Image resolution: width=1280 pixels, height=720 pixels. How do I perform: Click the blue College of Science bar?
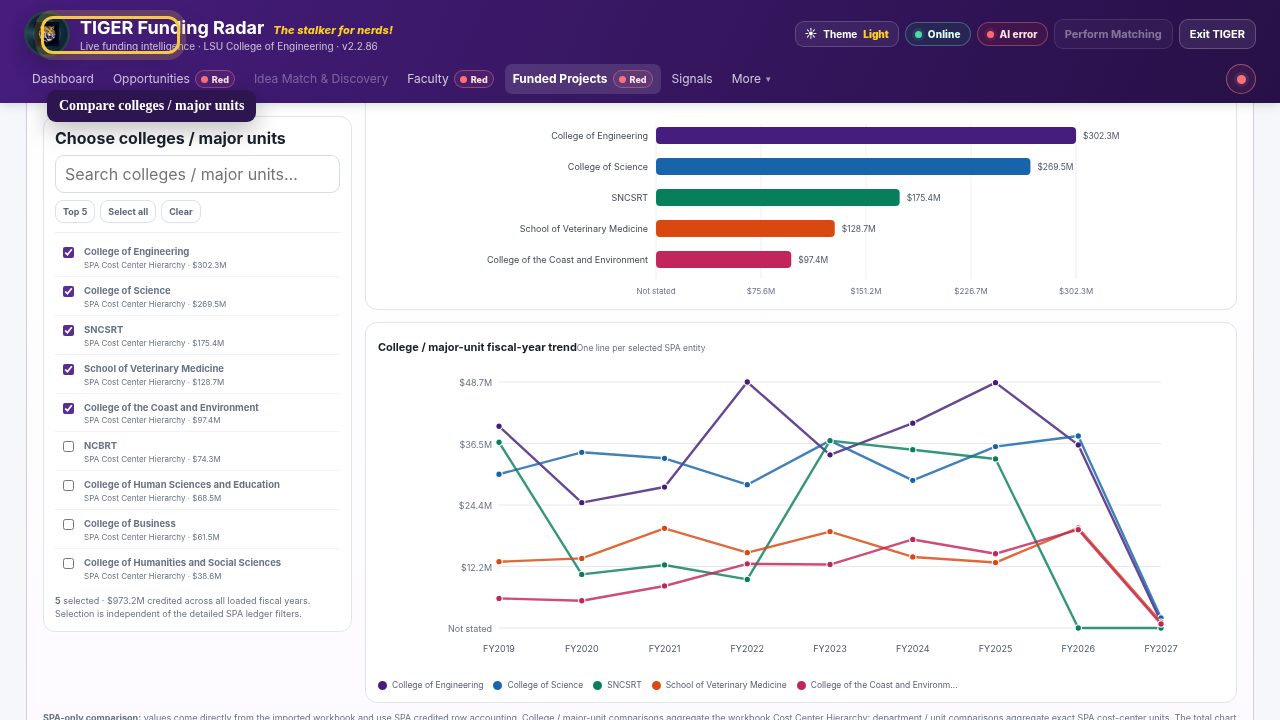click(x=843, y=167)
